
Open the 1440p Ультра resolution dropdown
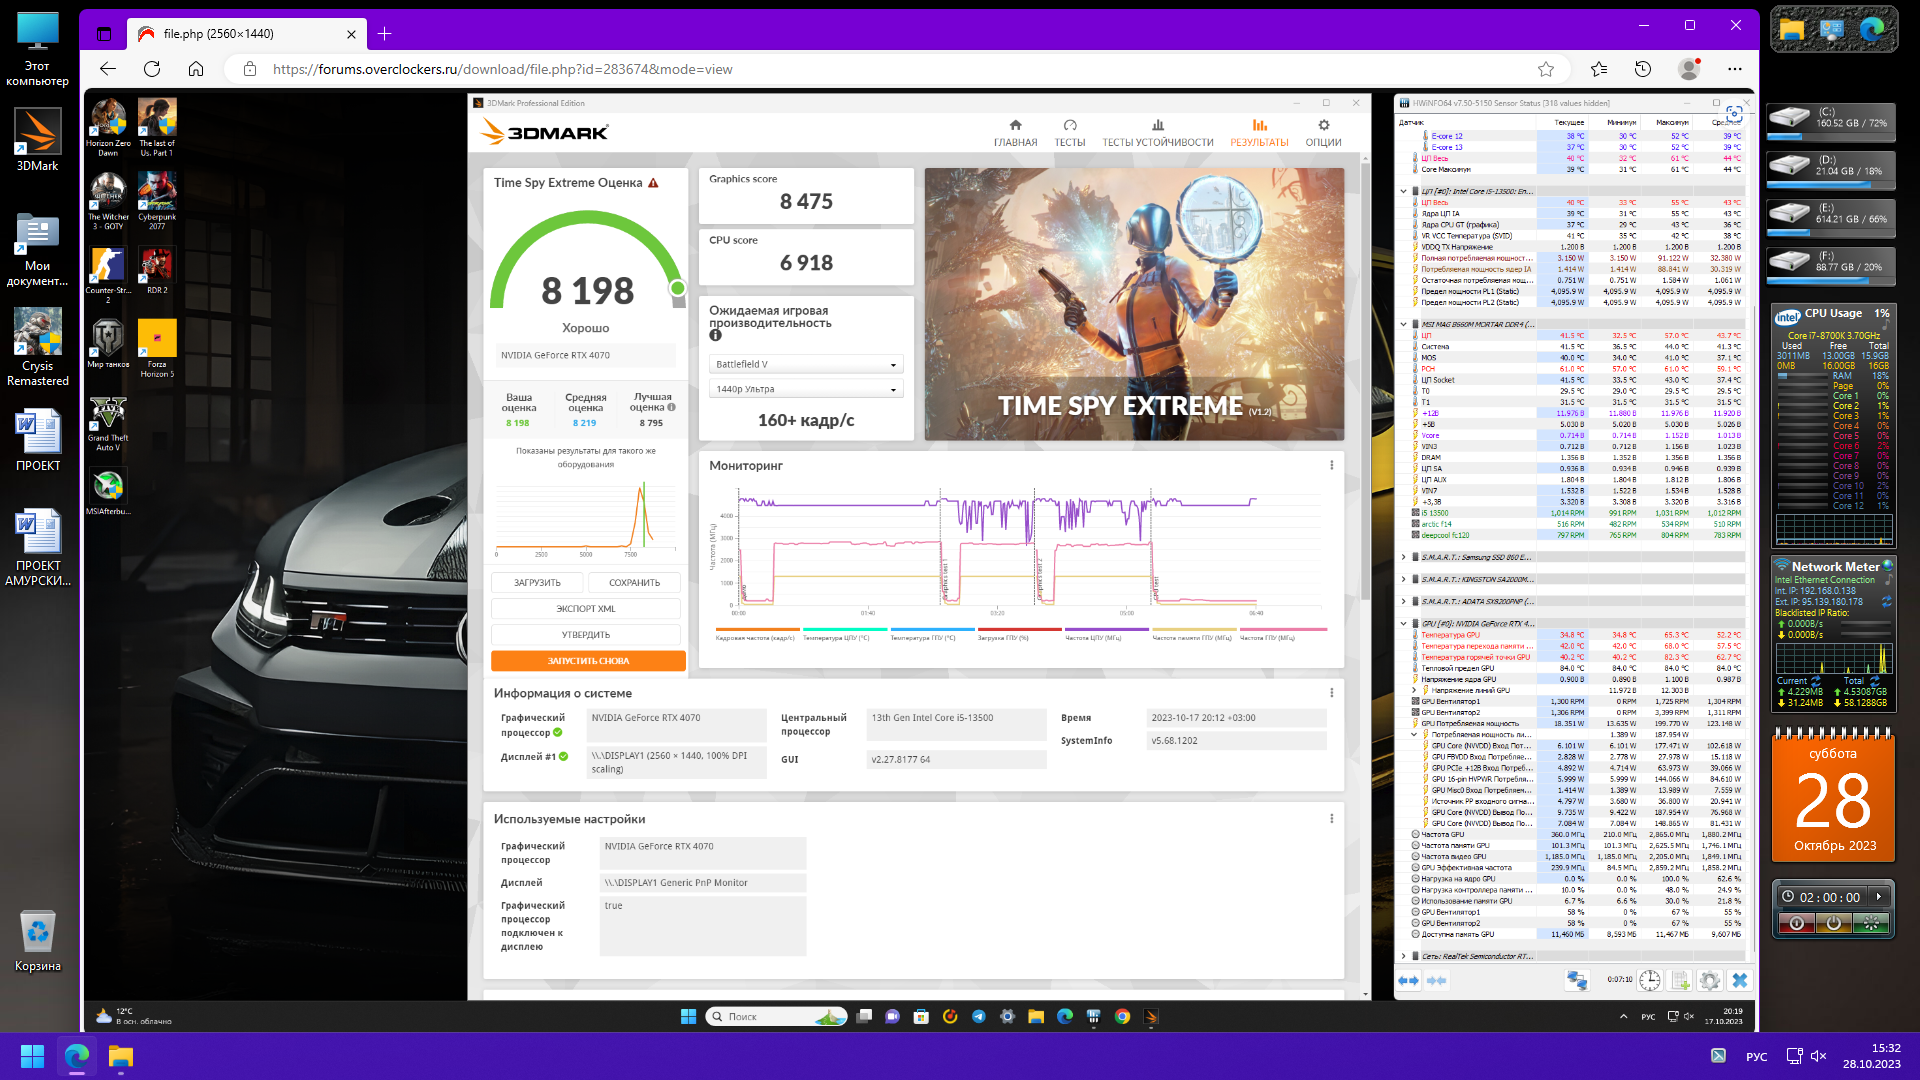(x=806, y=389)
